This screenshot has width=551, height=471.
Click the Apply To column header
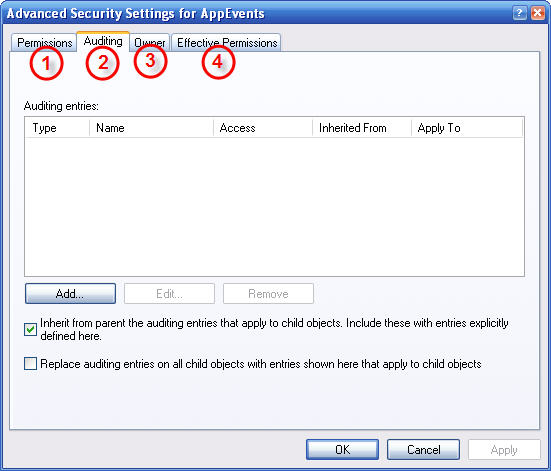(x=467, y=128)
